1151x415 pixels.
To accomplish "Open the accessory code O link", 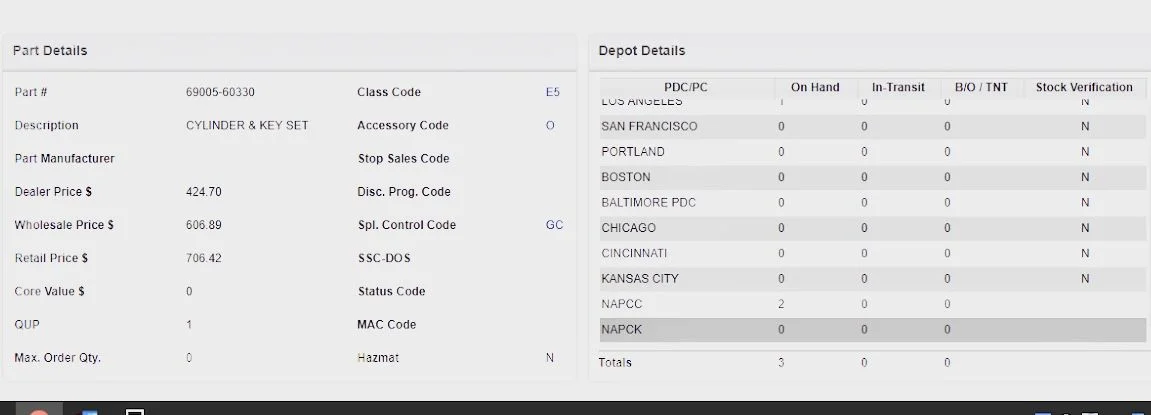I will (x=550, y=126).
